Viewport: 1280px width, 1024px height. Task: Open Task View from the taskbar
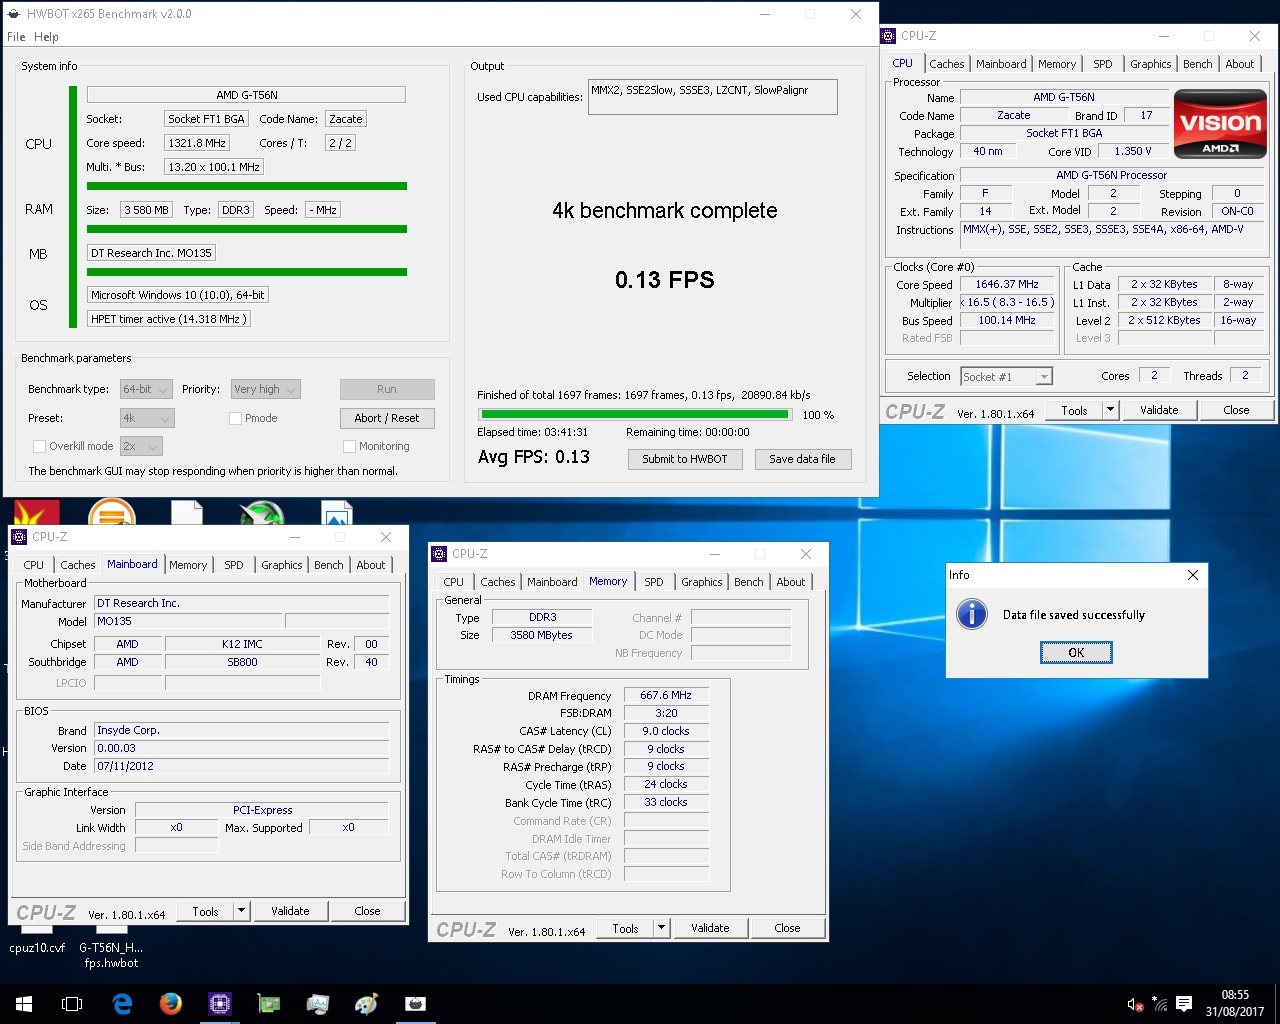tap(72, 1003)
